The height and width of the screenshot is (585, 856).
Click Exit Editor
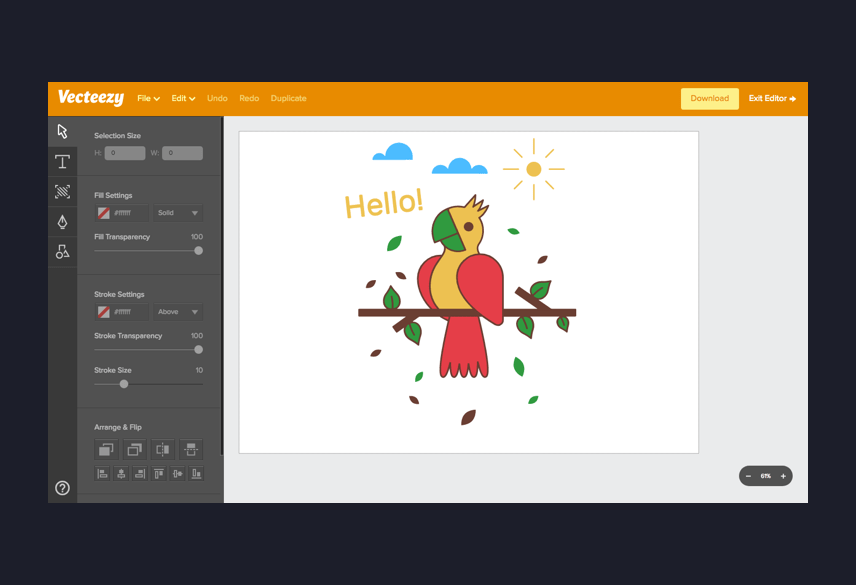[x=771, y=98]
